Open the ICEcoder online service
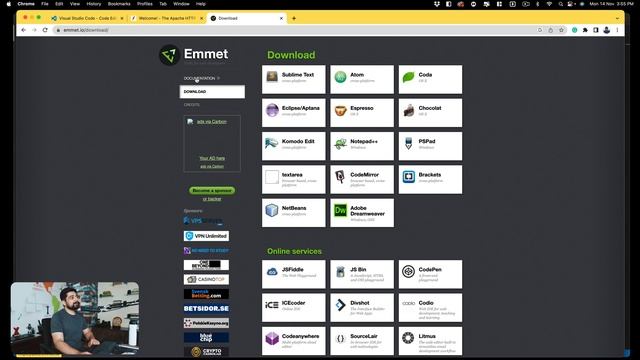 click(294, 307)
